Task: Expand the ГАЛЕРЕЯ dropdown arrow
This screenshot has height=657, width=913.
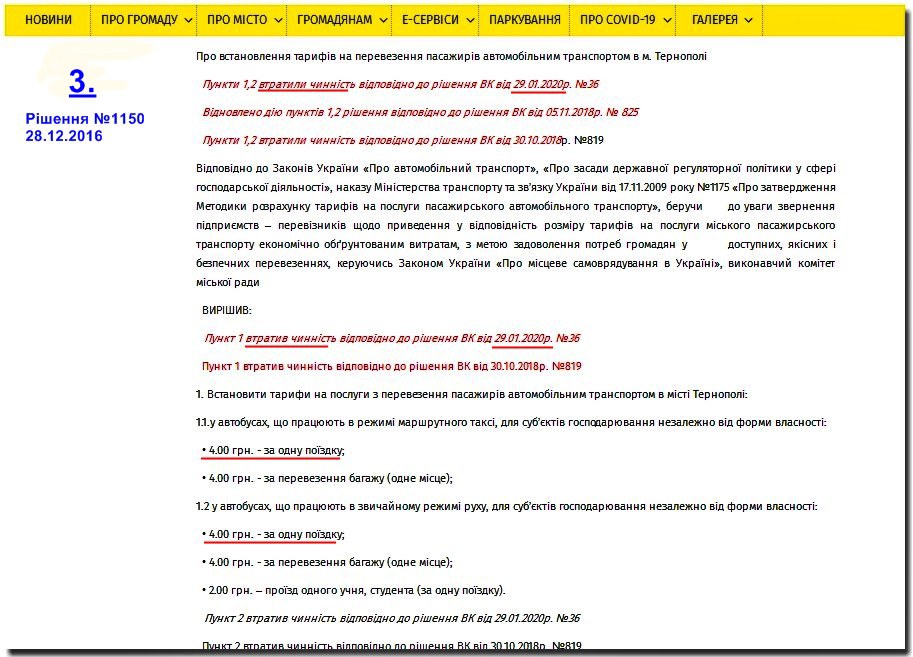Action: tap(748, 20)
